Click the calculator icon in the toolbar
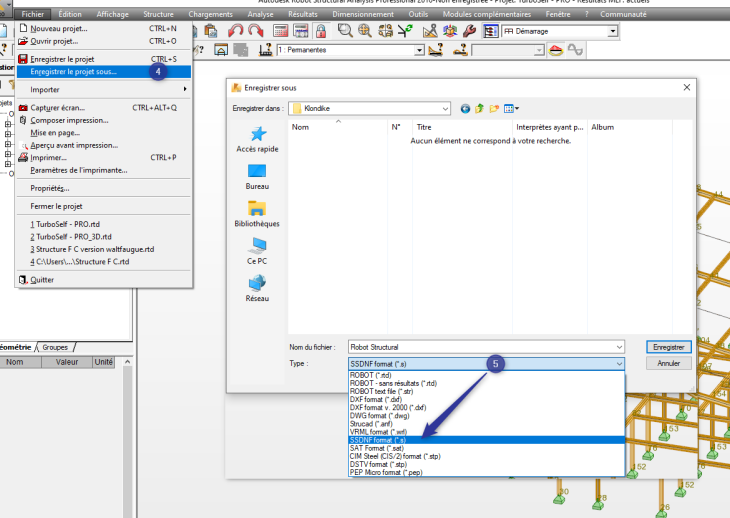 pyautogui.click(x=281, y=31)
